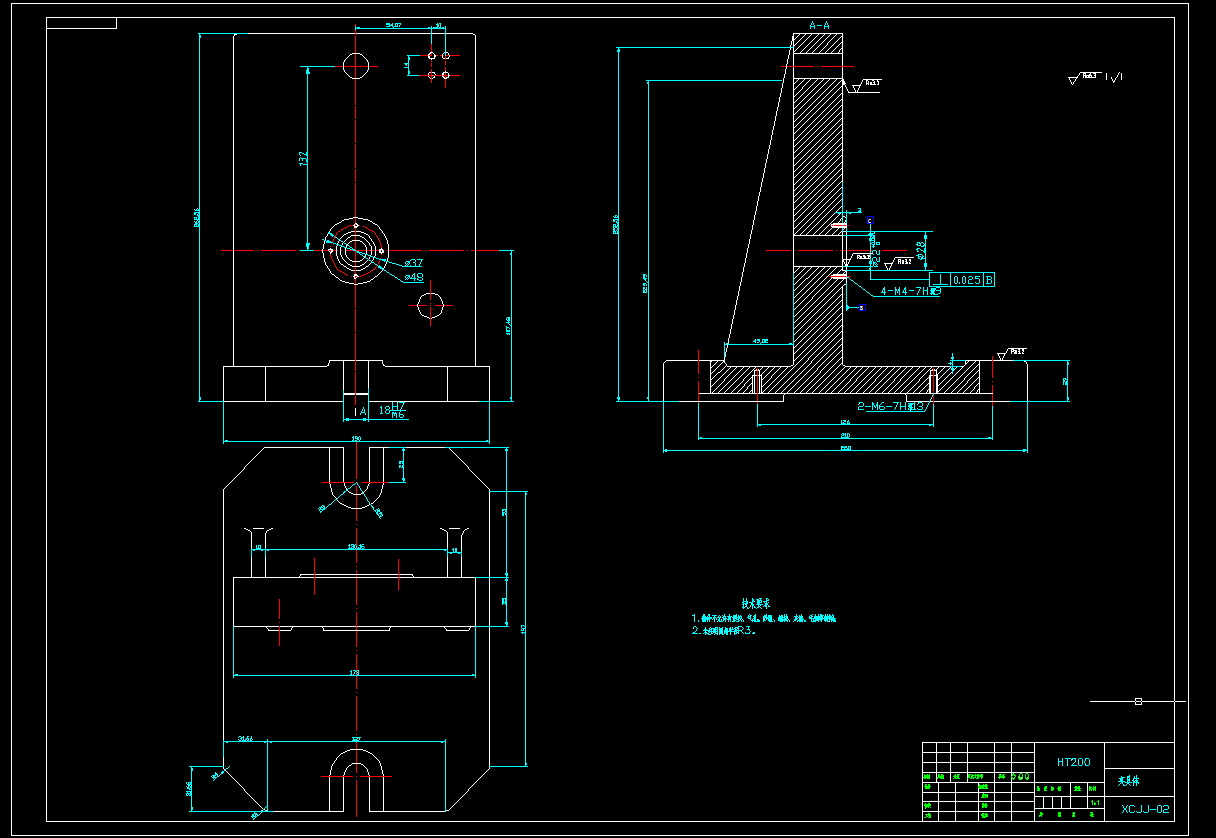Screen dimensions: 1216x838
Task: Click the datum "B" box in tolerance frame
Action: click(989, 280)
